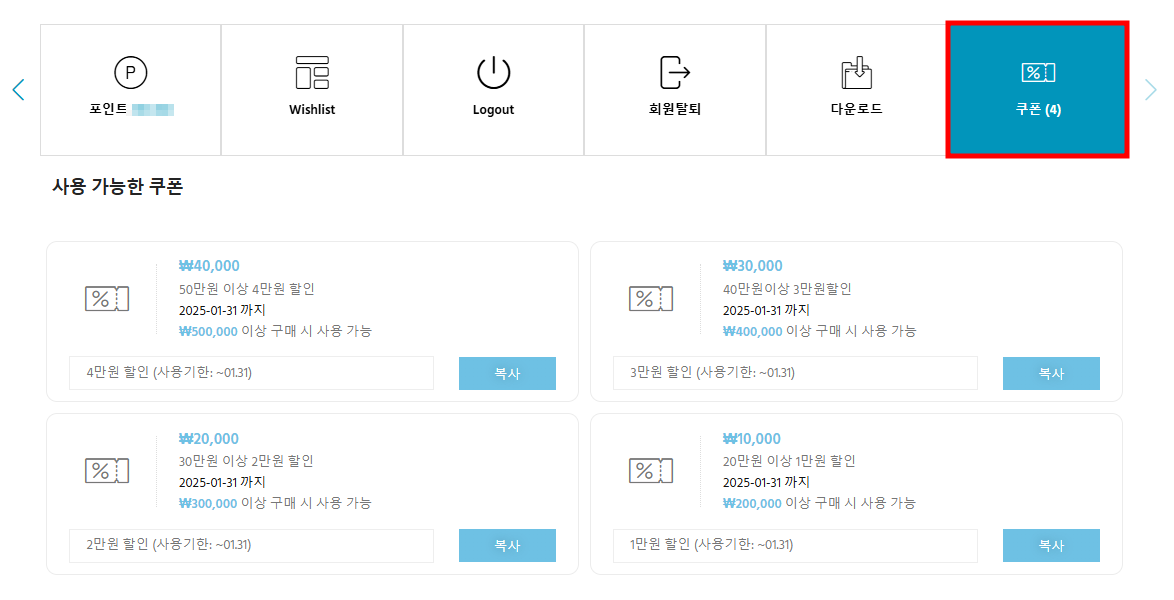
Task: Click the 4만원 할인 coupon code field
Action: tap(251, 373)
